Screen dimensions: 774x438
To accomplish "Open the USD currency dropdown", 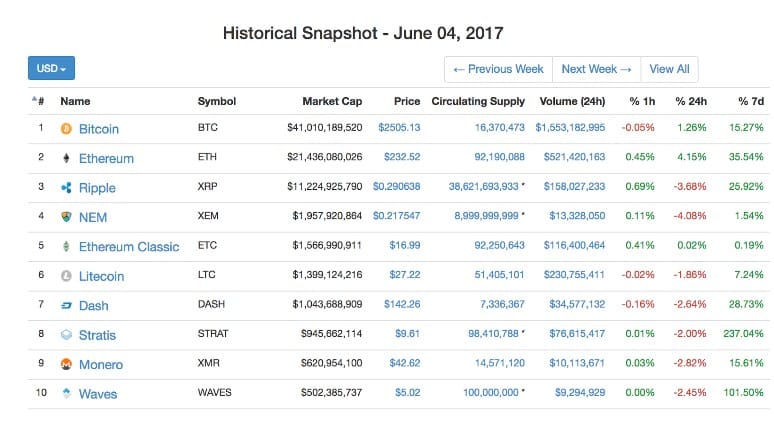I will [x=51, y=68].
